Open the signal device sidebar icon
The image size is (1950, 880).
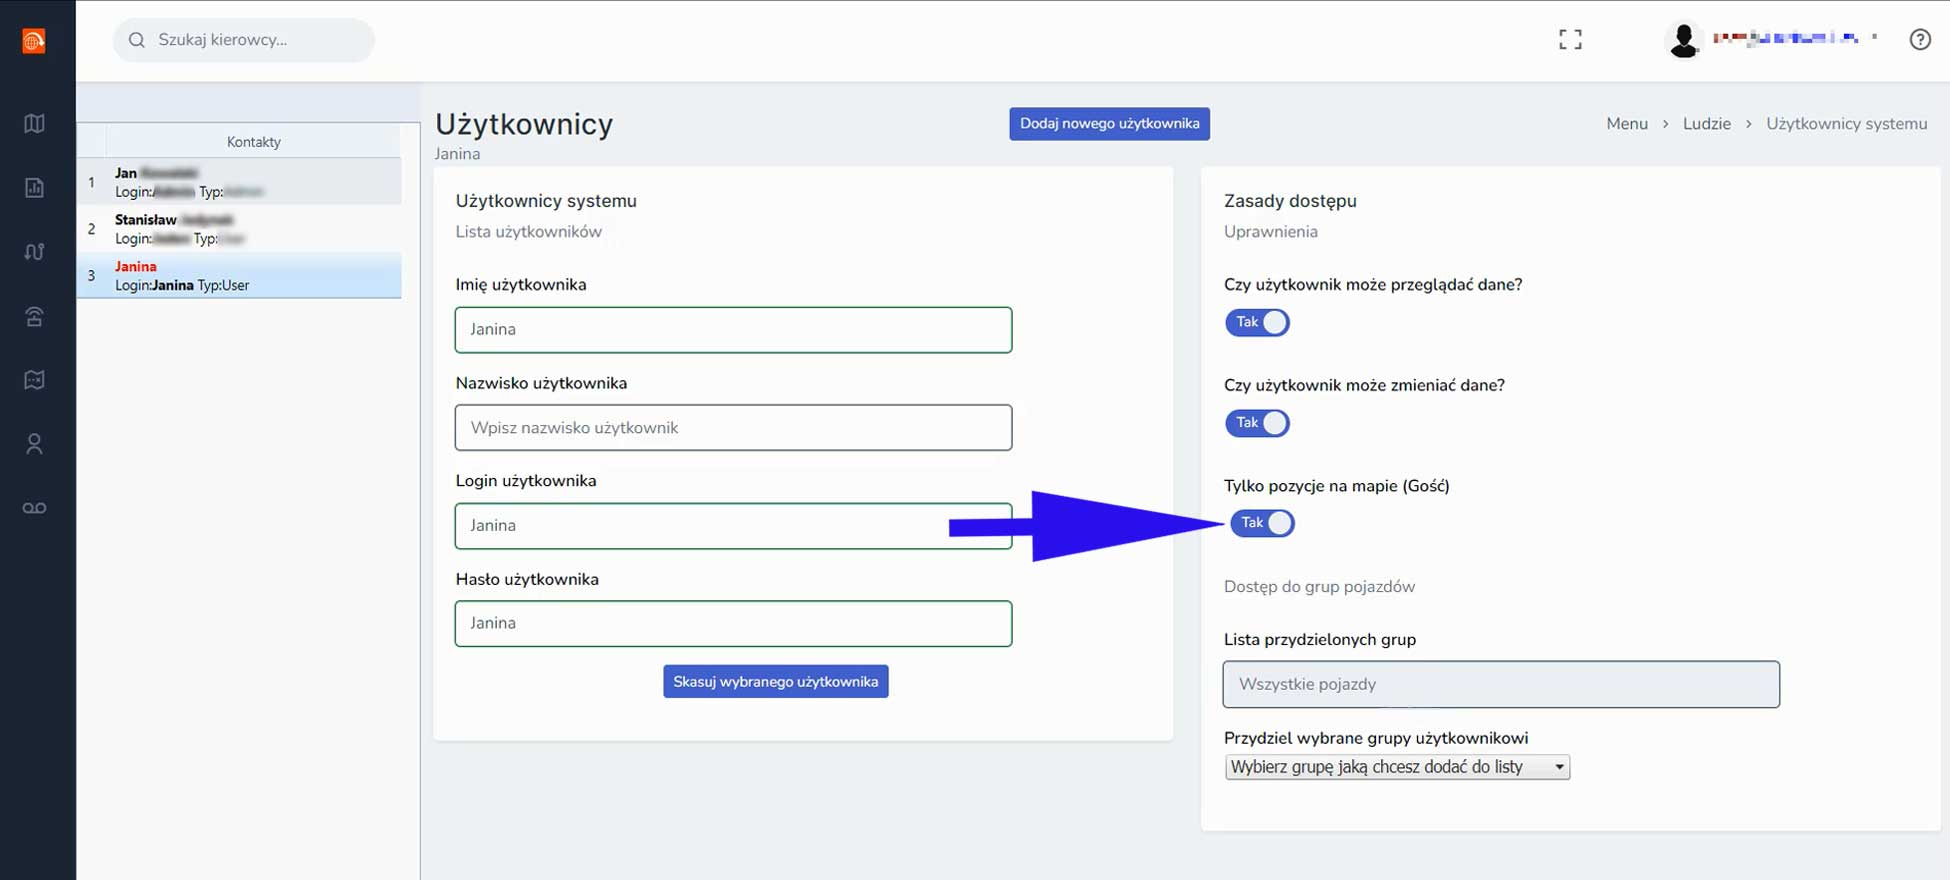click(34, 317)
